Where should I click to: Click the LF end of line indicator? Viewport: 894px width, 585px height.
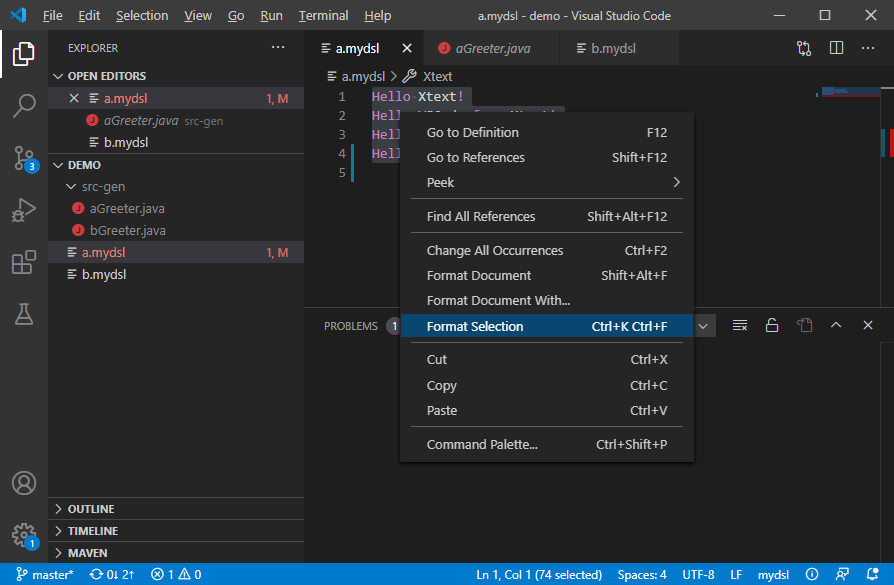coord(736,574)
